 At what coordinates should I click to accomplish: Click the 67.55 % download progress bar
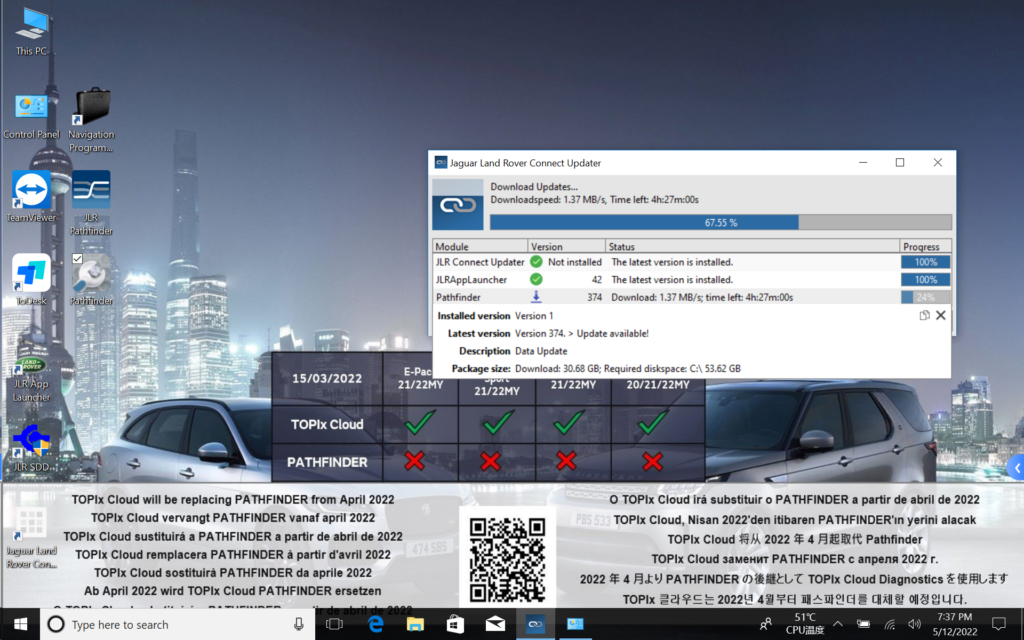coord(720,222)
